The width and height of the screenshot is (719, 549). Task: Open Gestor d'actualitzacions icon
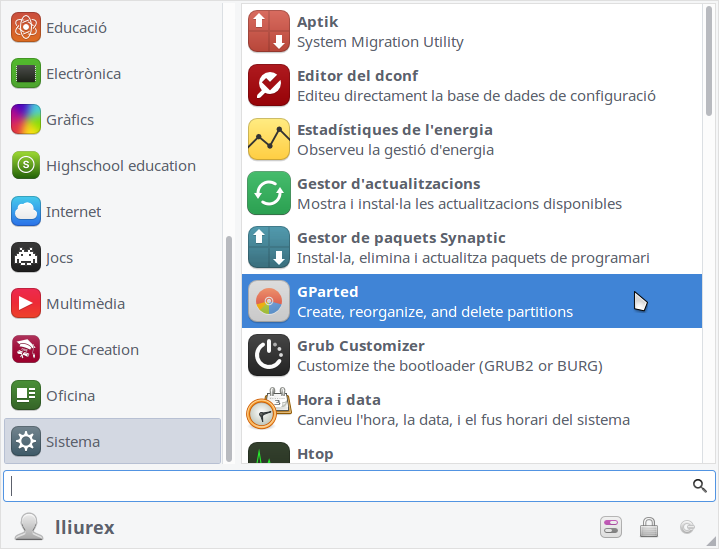(x=268, y=194)
